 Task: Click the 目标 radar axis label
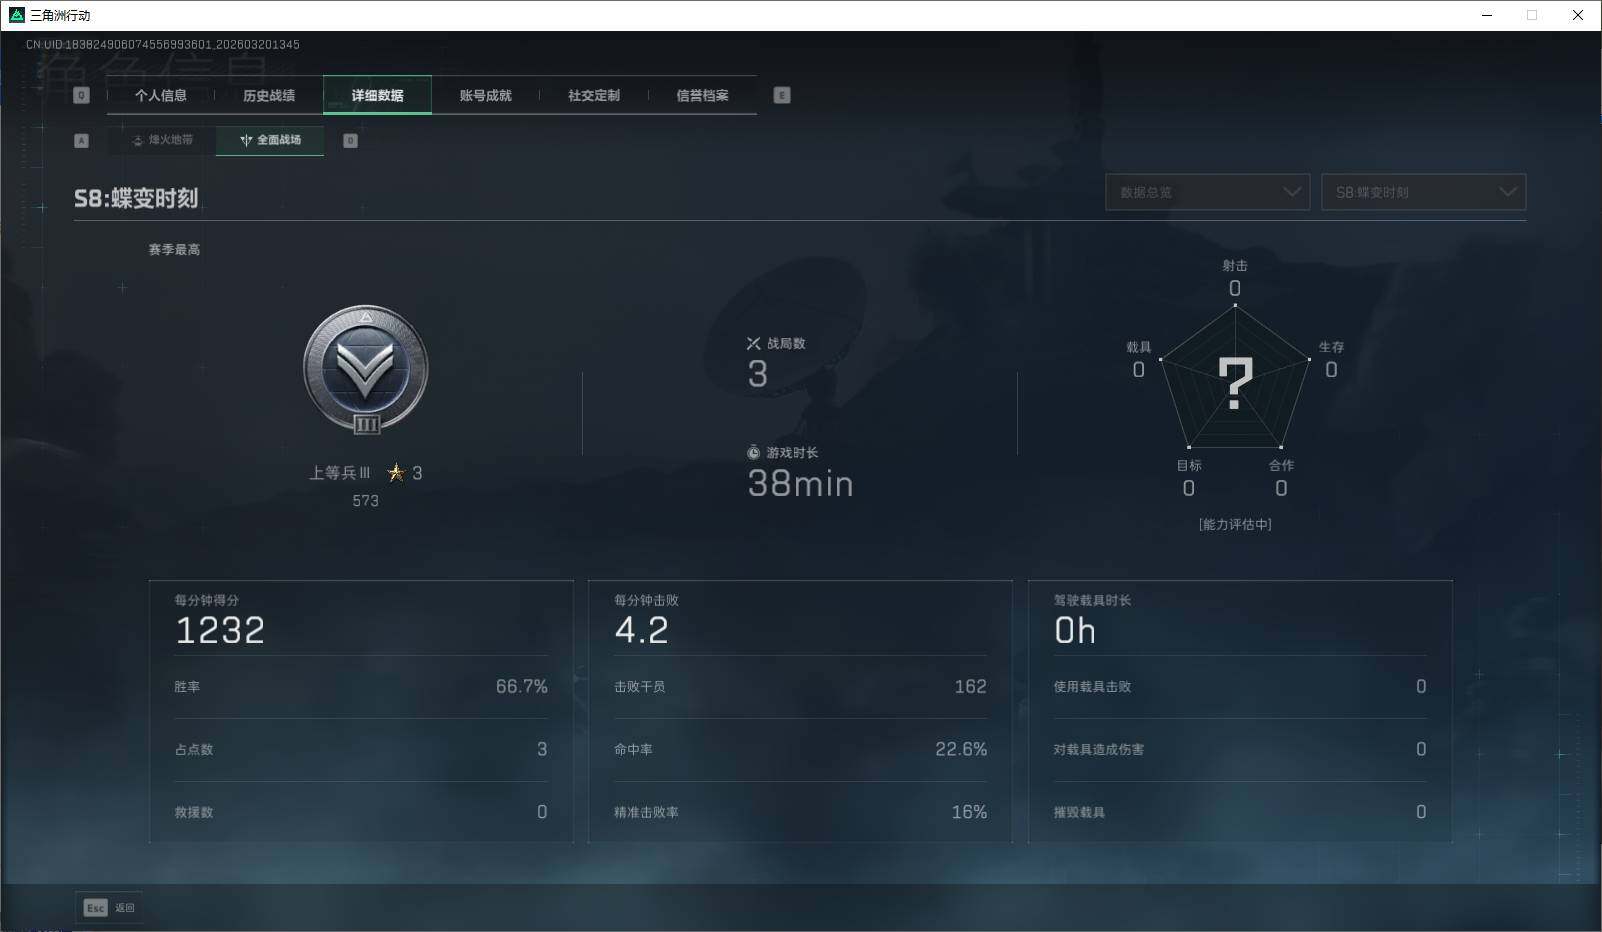1189,465
